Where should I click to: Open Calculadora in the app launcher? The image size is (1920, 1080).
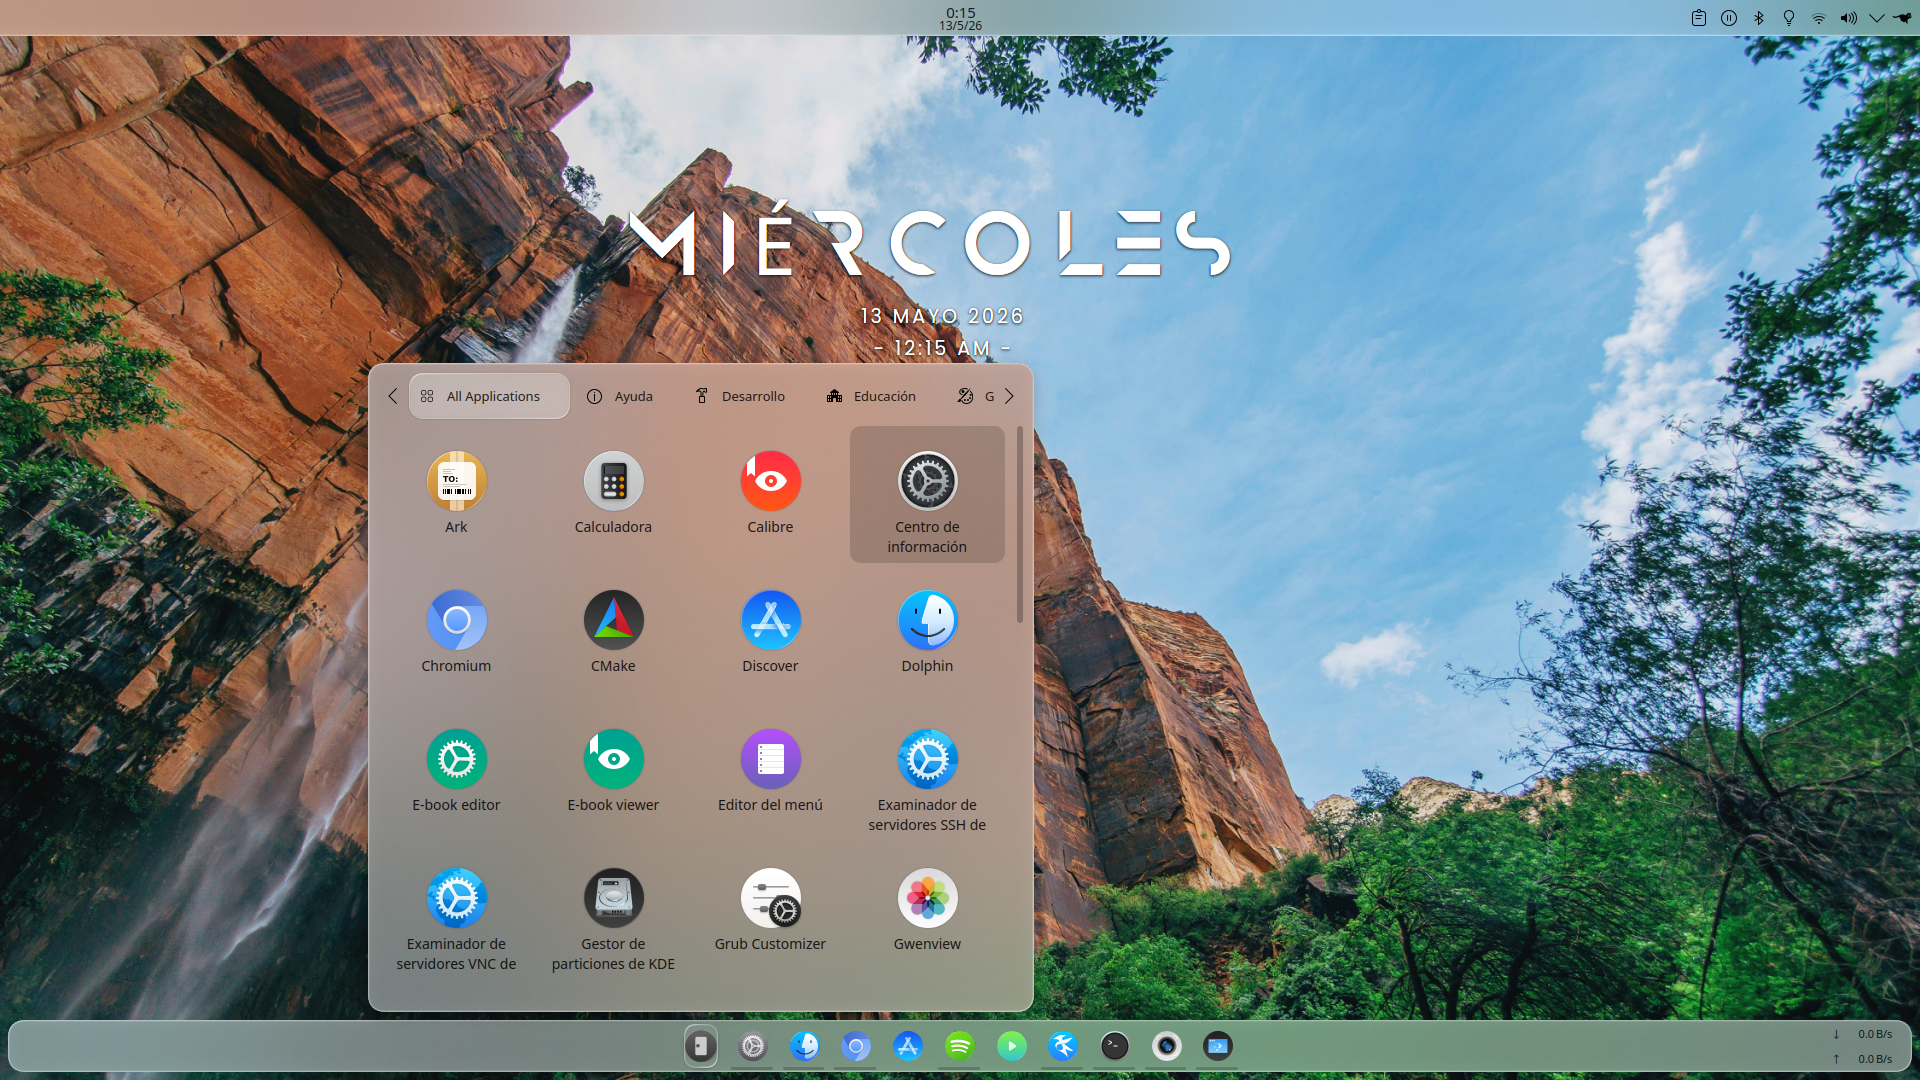click(x=613, y=494)
